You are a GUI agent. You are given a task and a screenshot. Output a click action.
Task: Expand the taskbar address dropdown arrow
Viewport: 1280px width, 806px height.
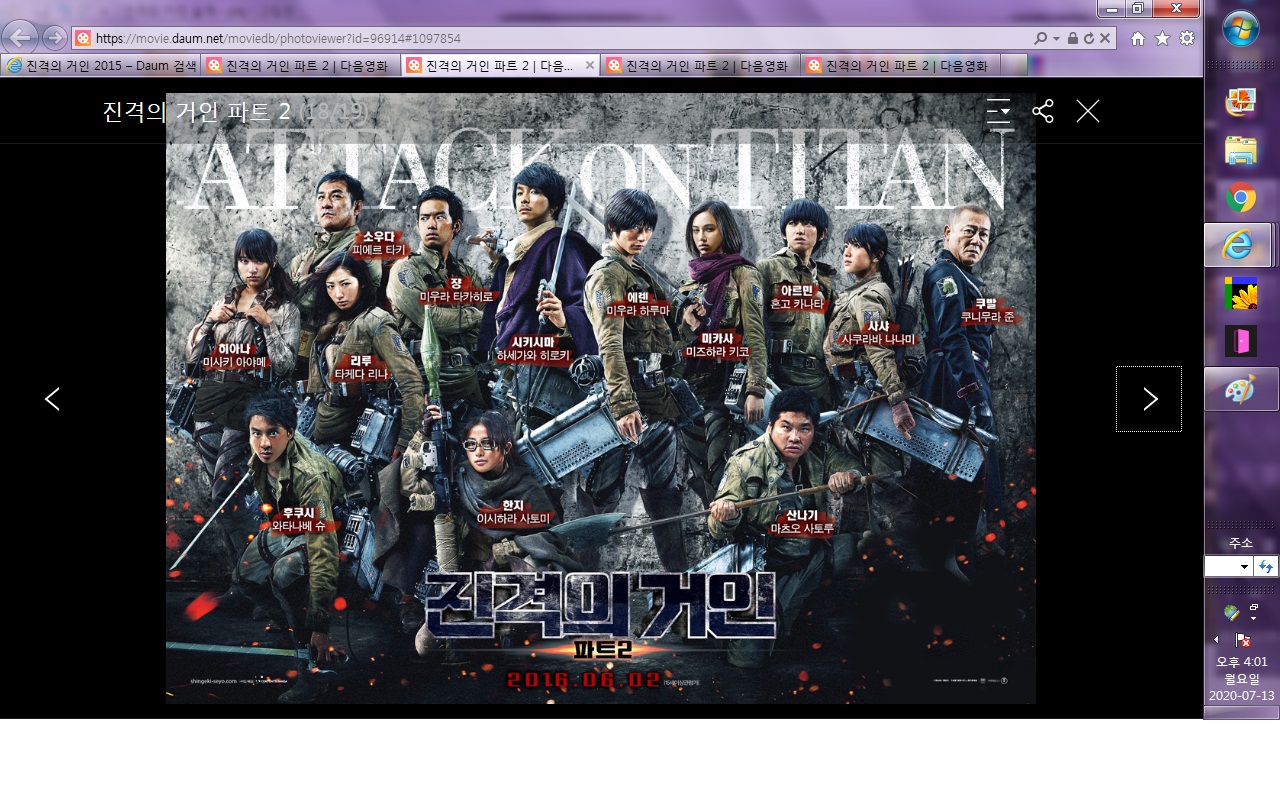pyautogui.click(x=1245, y=566)
